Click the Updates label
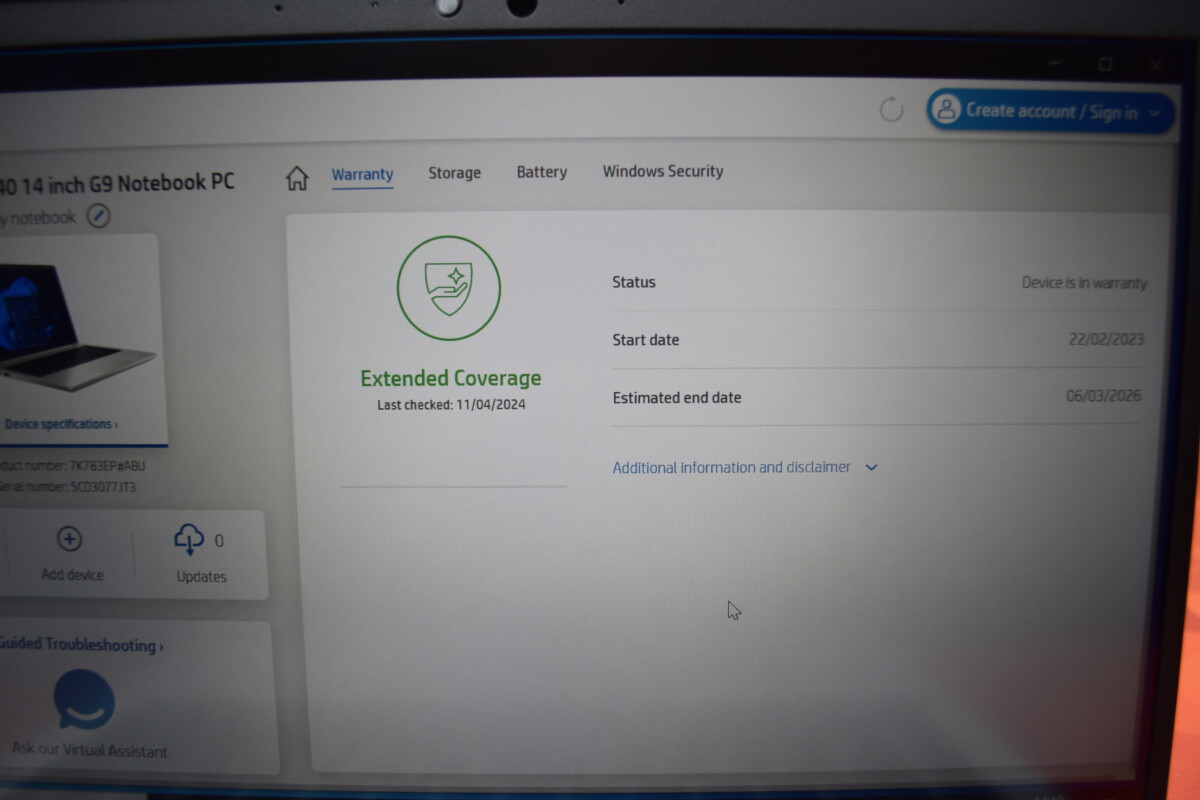The width and height of the screenshot is (1200, 800). [x=201, y=577]
